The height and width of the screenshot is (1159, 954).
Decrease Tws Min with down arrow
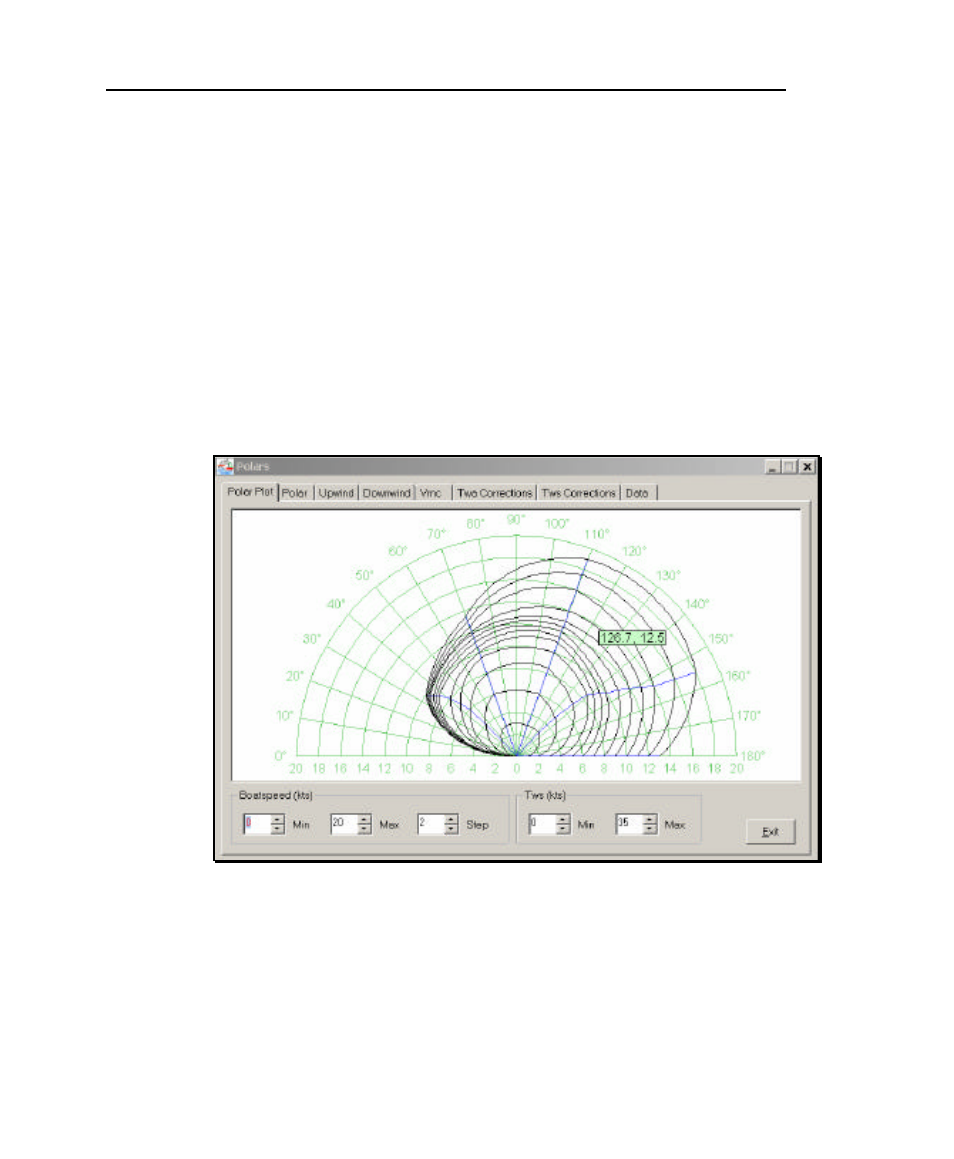(563, 829)
